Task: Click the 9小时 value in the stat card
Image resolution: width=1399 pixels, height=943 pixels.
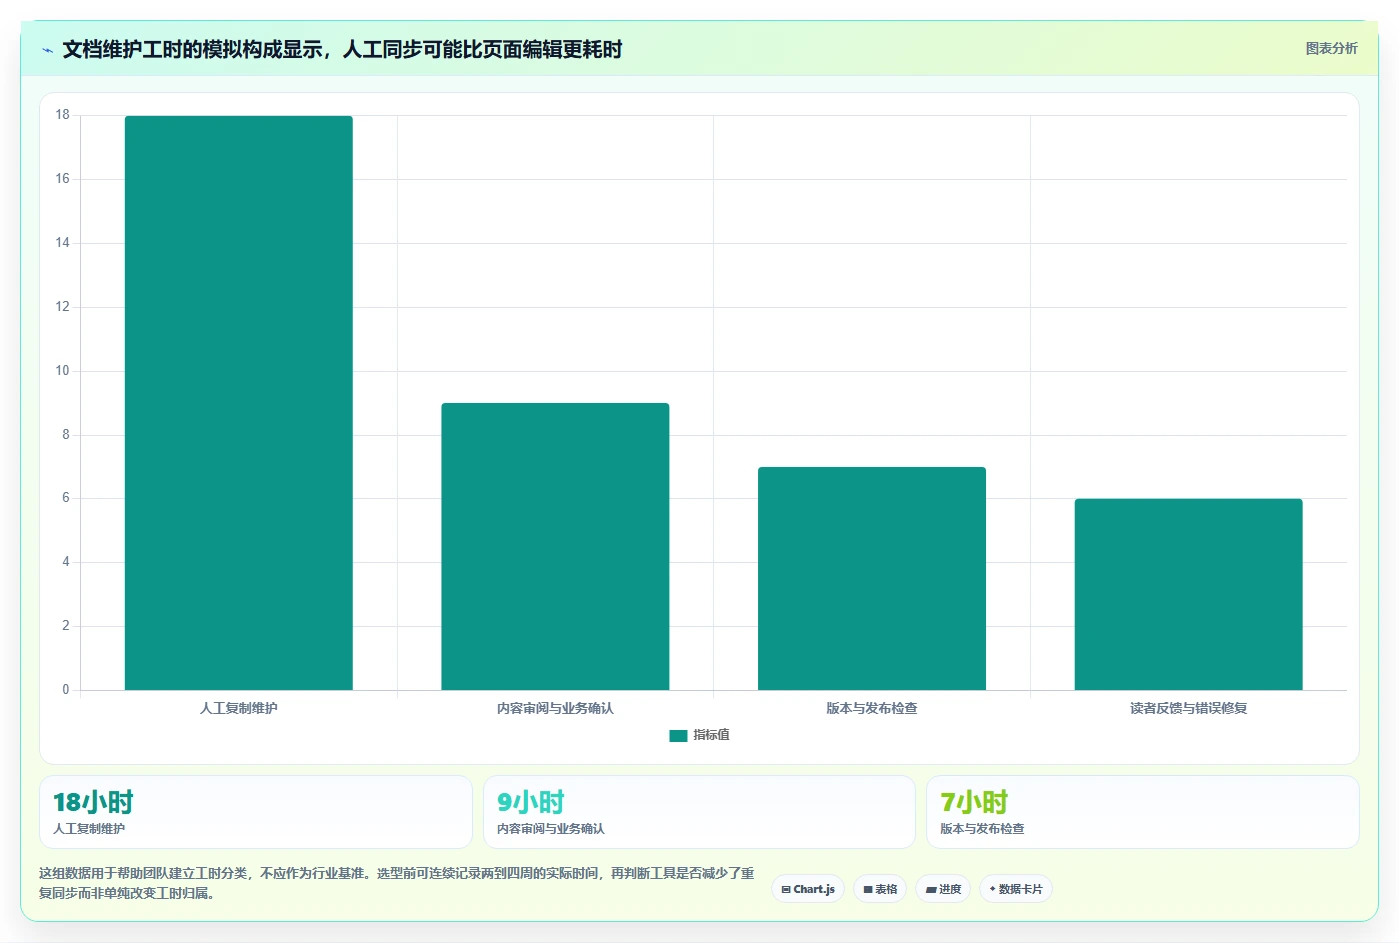Action: pyautogui.click(x=531, y=802)
